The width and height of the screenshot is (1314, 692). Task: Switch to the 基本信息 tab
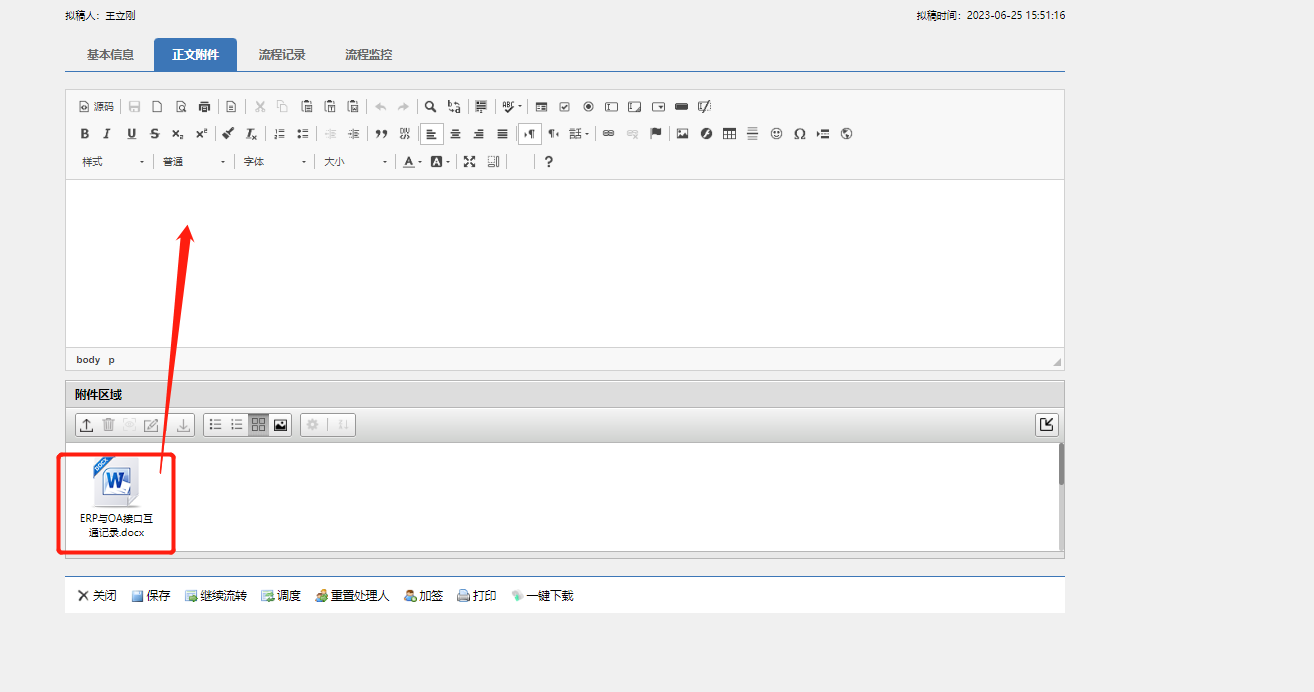[110, 55]
